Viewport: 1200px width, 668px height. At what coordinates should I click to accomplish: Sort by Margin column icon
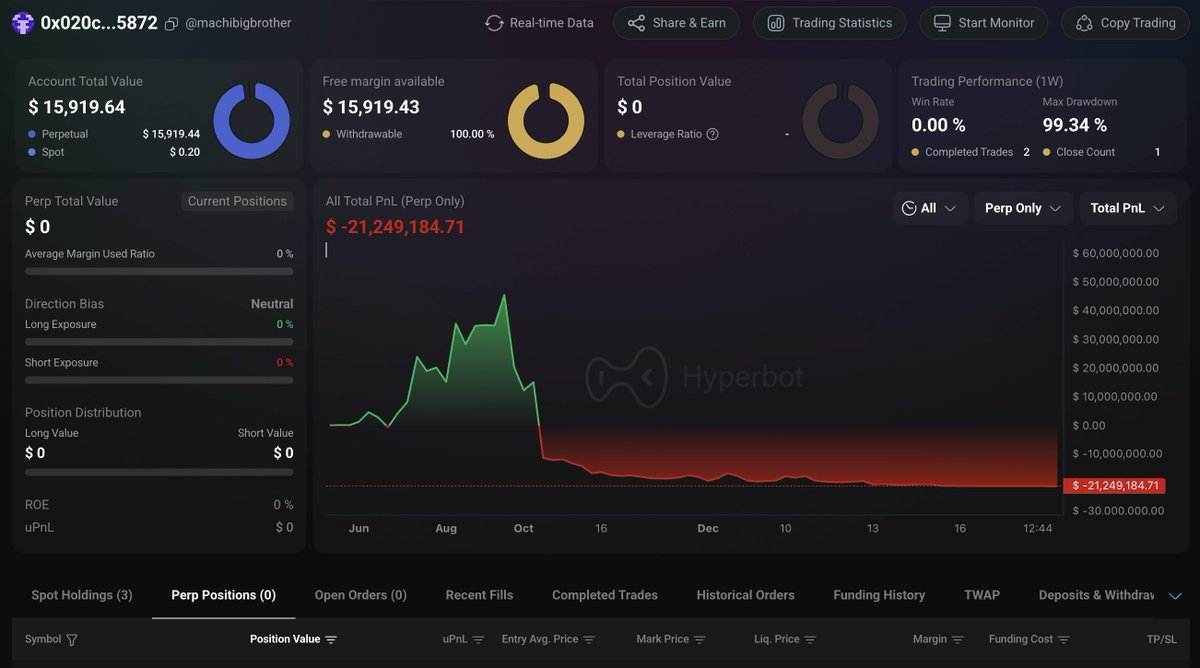pyautogui.click(x=957, y=640)
